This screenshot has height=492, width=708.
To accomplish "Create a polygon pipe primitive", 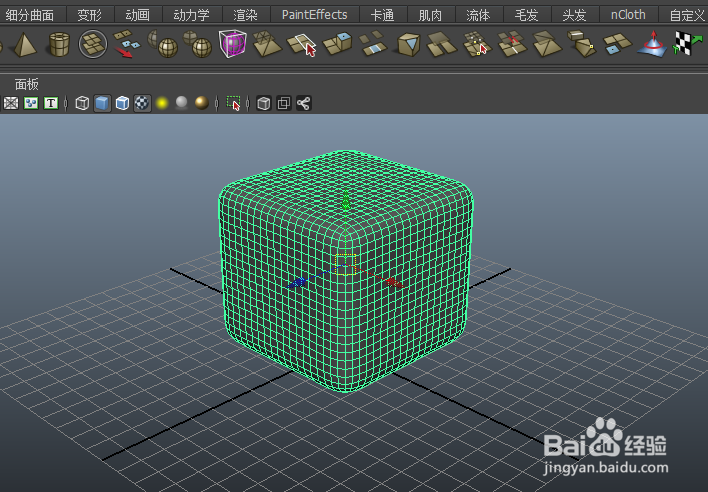I will 59,44.
